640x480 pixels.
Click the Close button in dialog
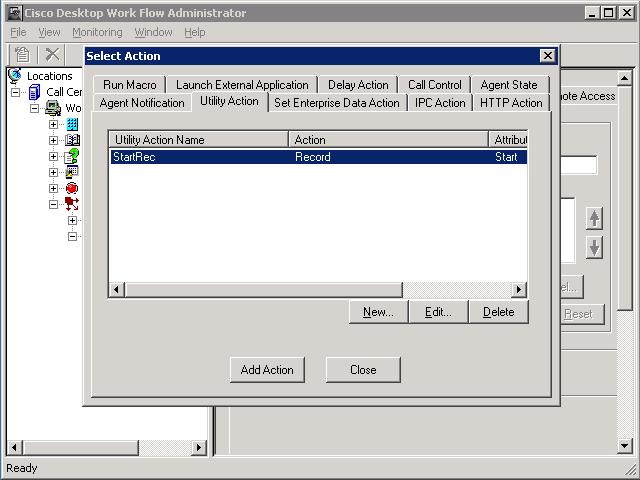point(363,370)
